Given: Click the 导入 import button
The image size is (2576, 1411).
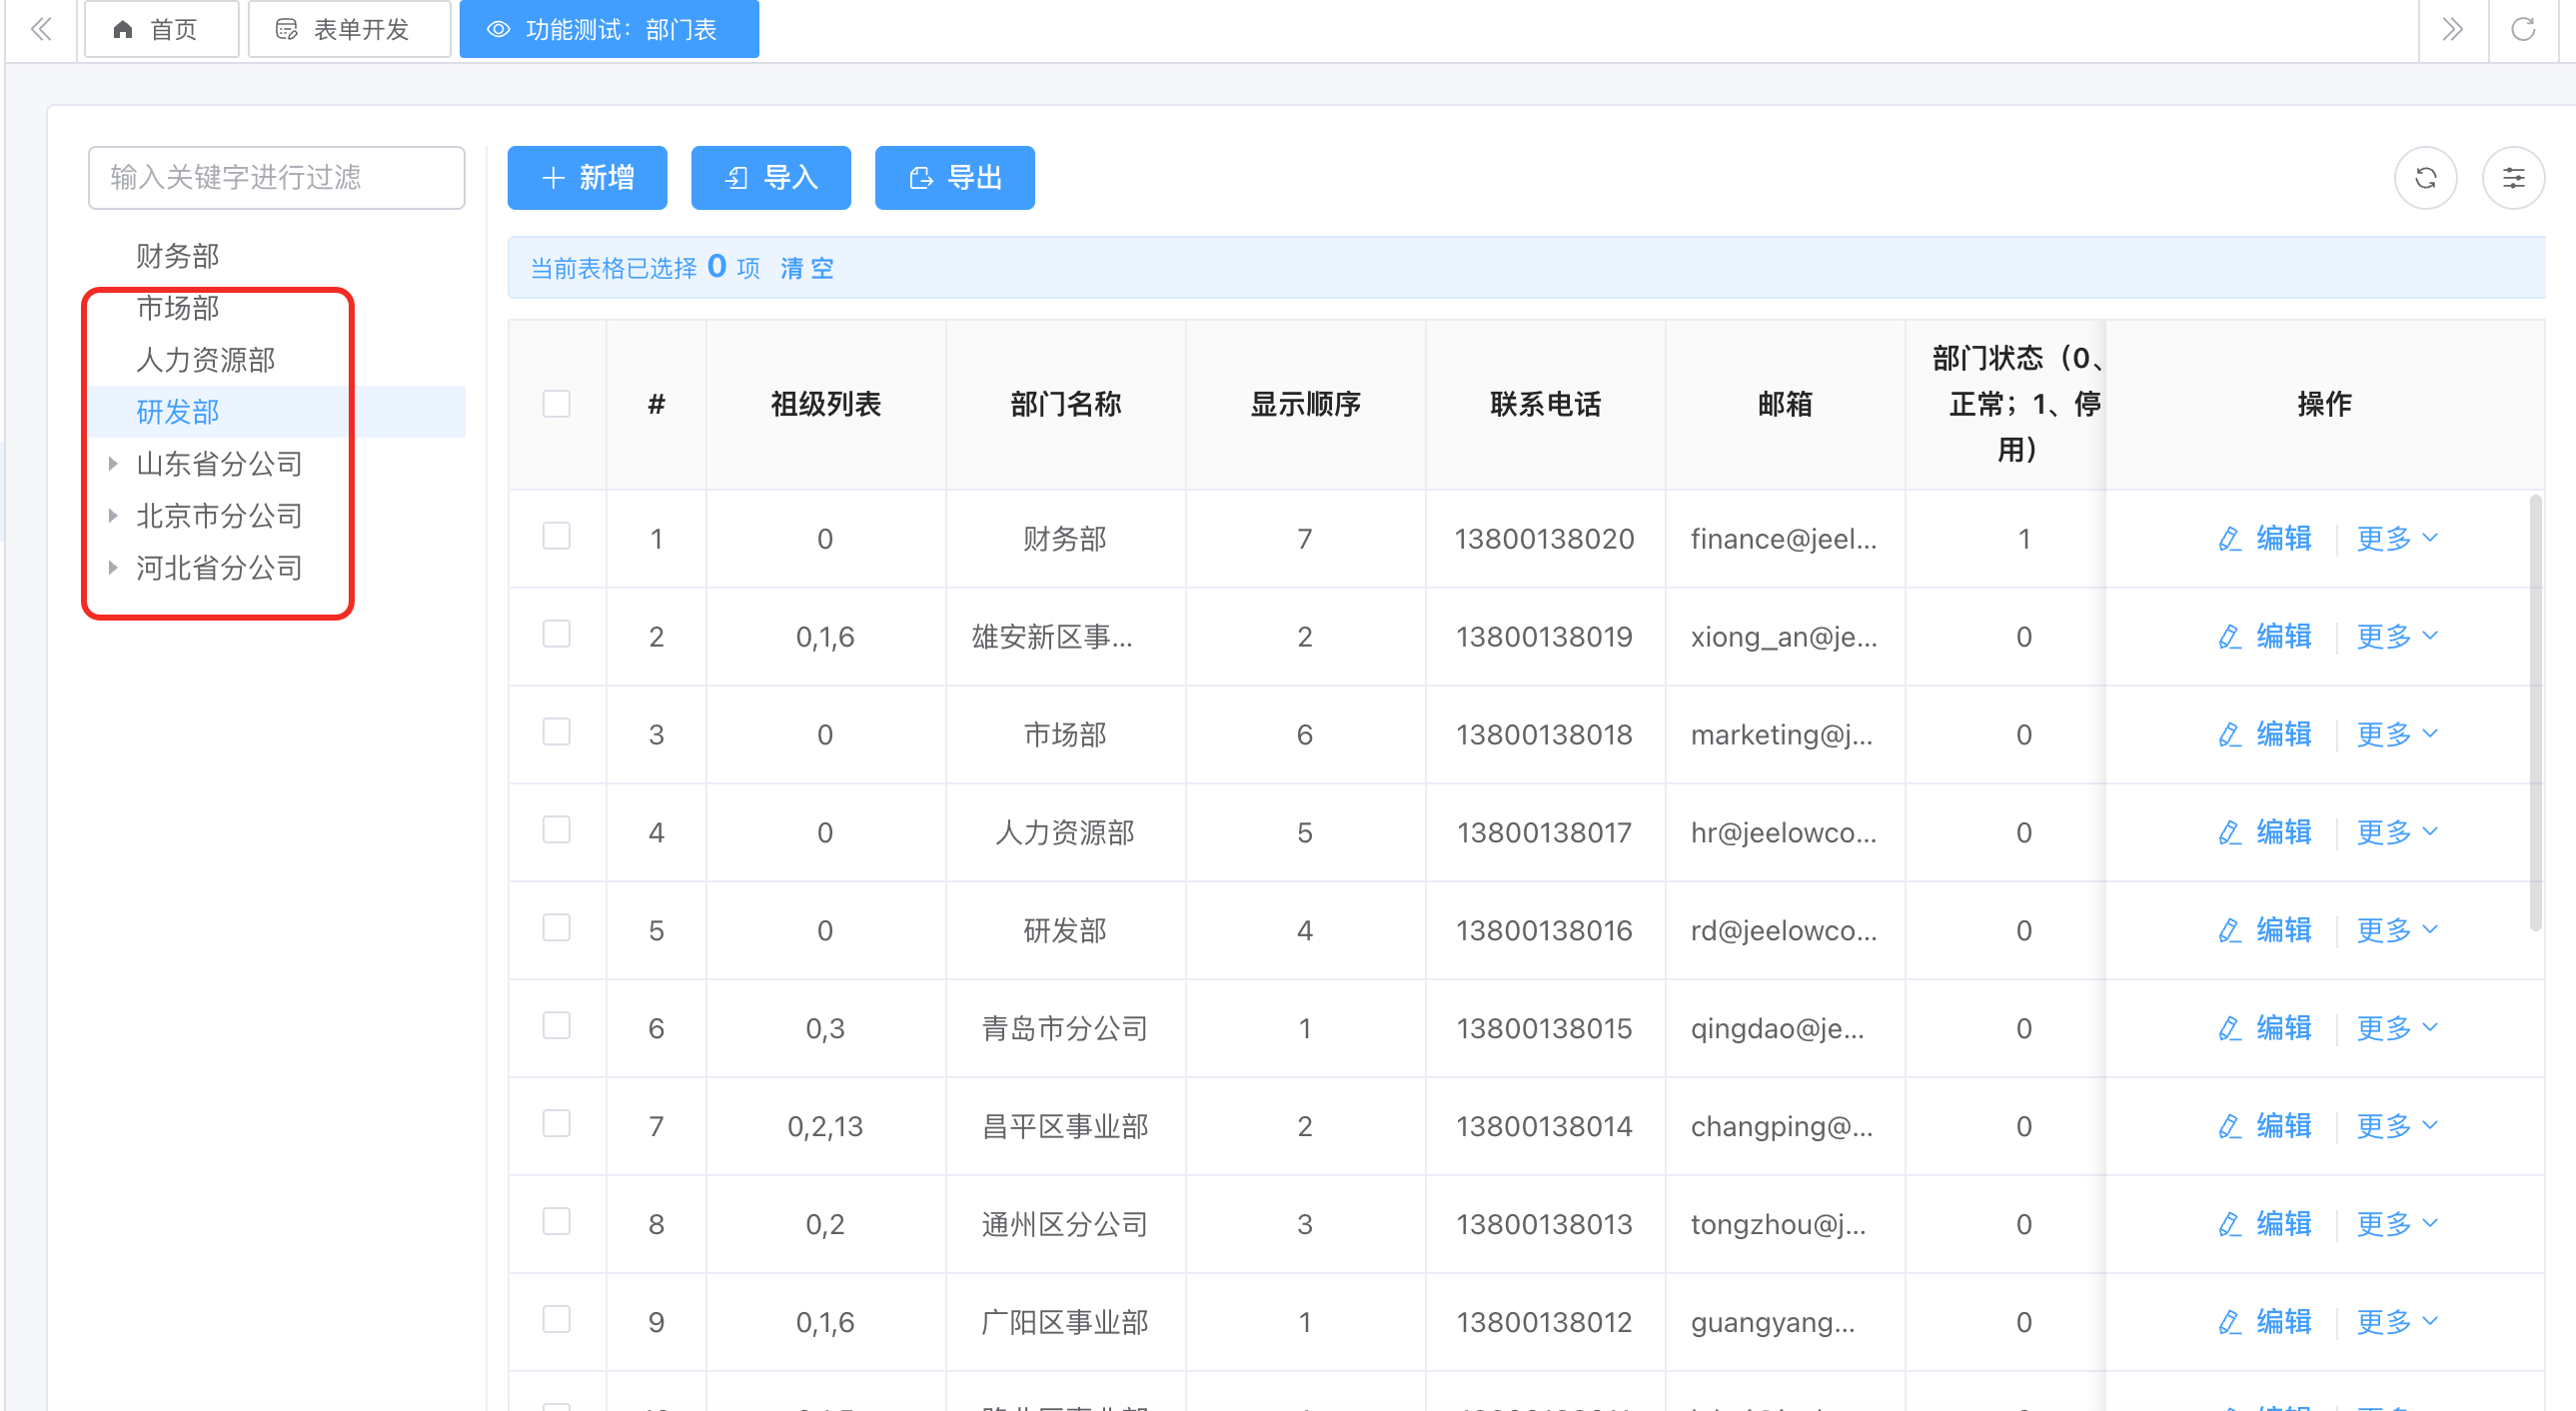Looking at the screenshot, I should tap(770, 178).
